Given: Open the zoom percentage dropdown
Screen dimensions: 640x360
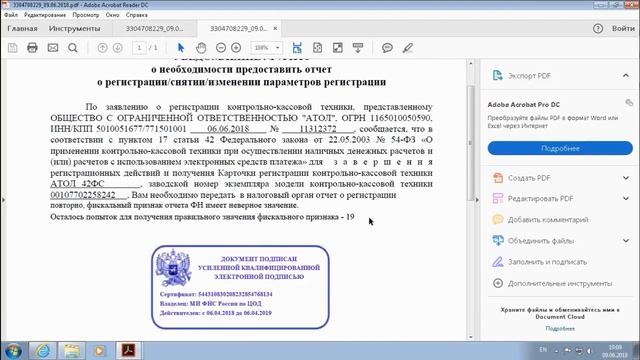Looking at the screenshot, I should click(278, 48).
